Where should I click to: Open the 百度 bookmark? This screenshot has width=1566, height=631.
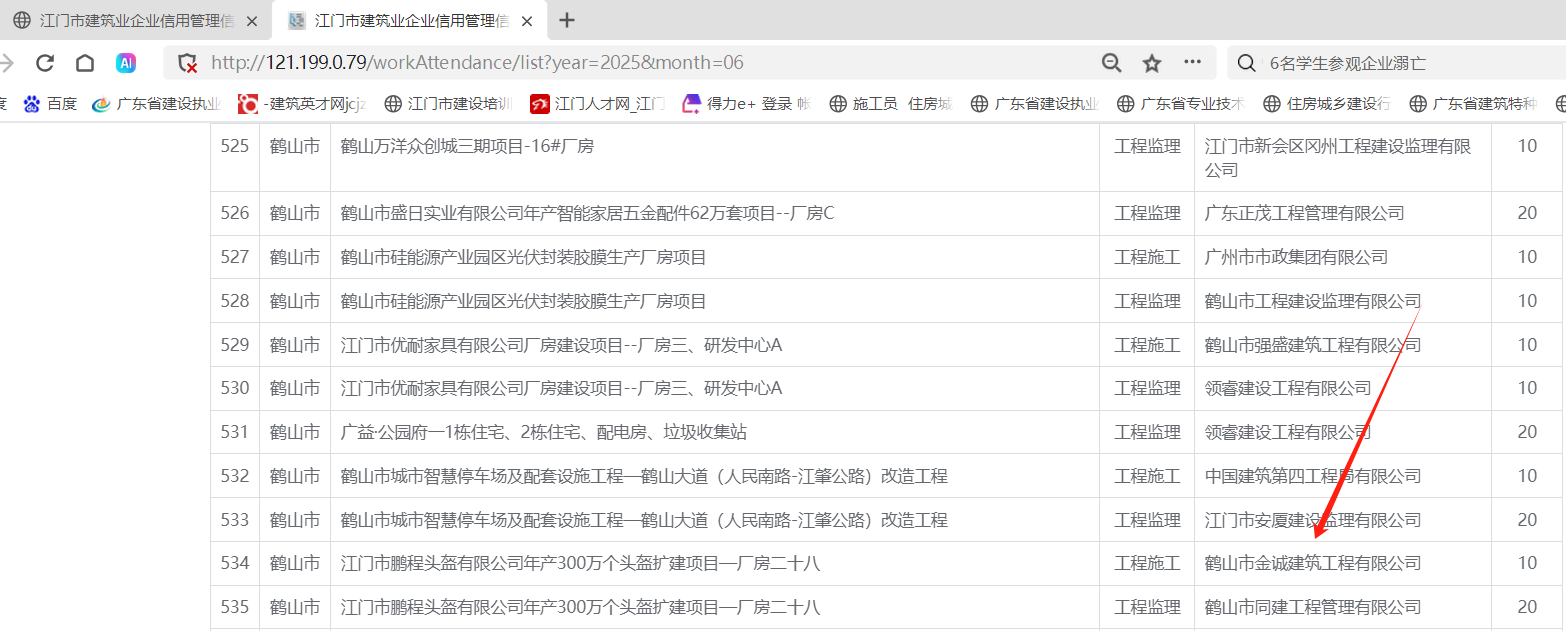[51, 103]
